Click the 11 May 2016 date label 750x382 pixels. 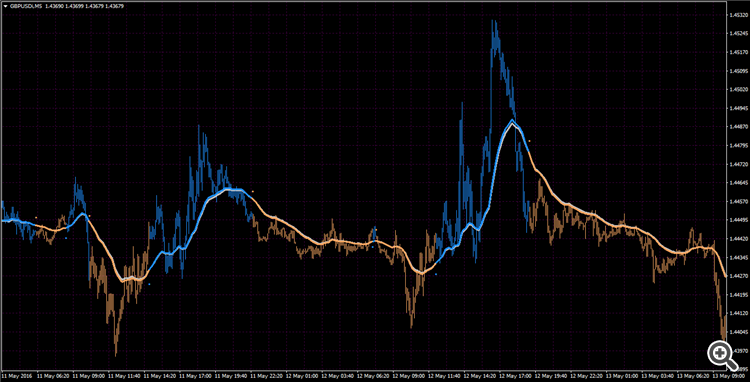(x=17, y=376)
